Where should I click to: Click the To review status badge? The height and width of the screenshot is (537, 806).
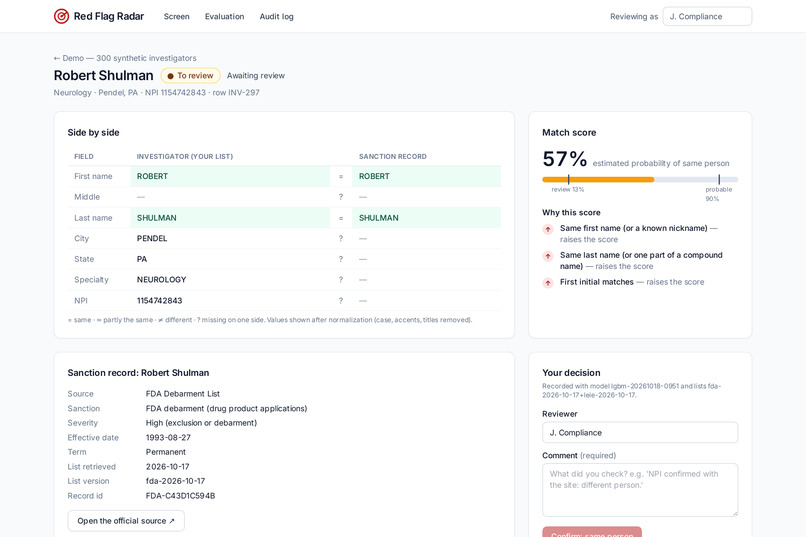190,76
